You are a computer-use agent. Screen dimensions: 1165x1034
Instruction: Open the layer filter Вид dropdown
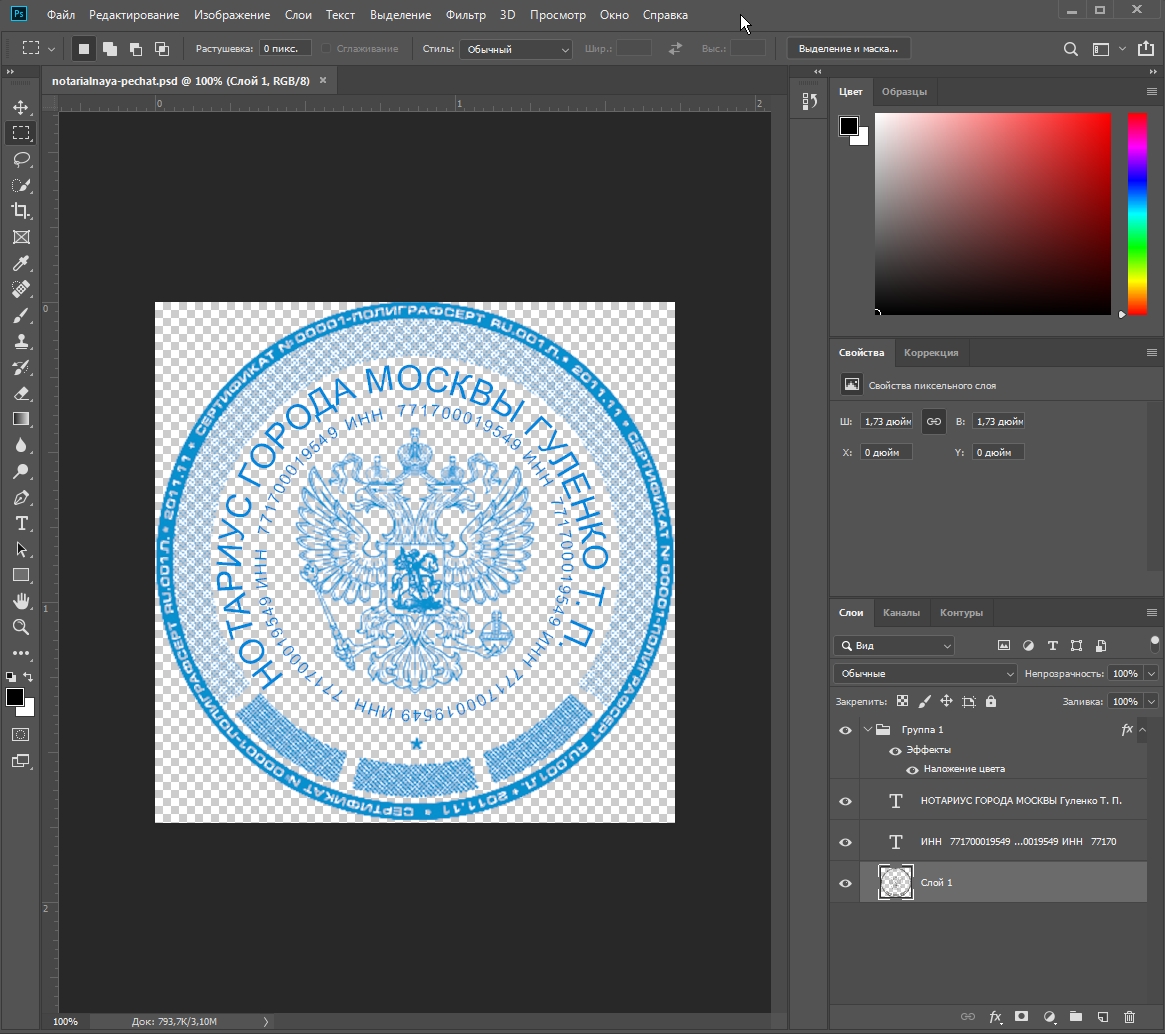point(894,646)
